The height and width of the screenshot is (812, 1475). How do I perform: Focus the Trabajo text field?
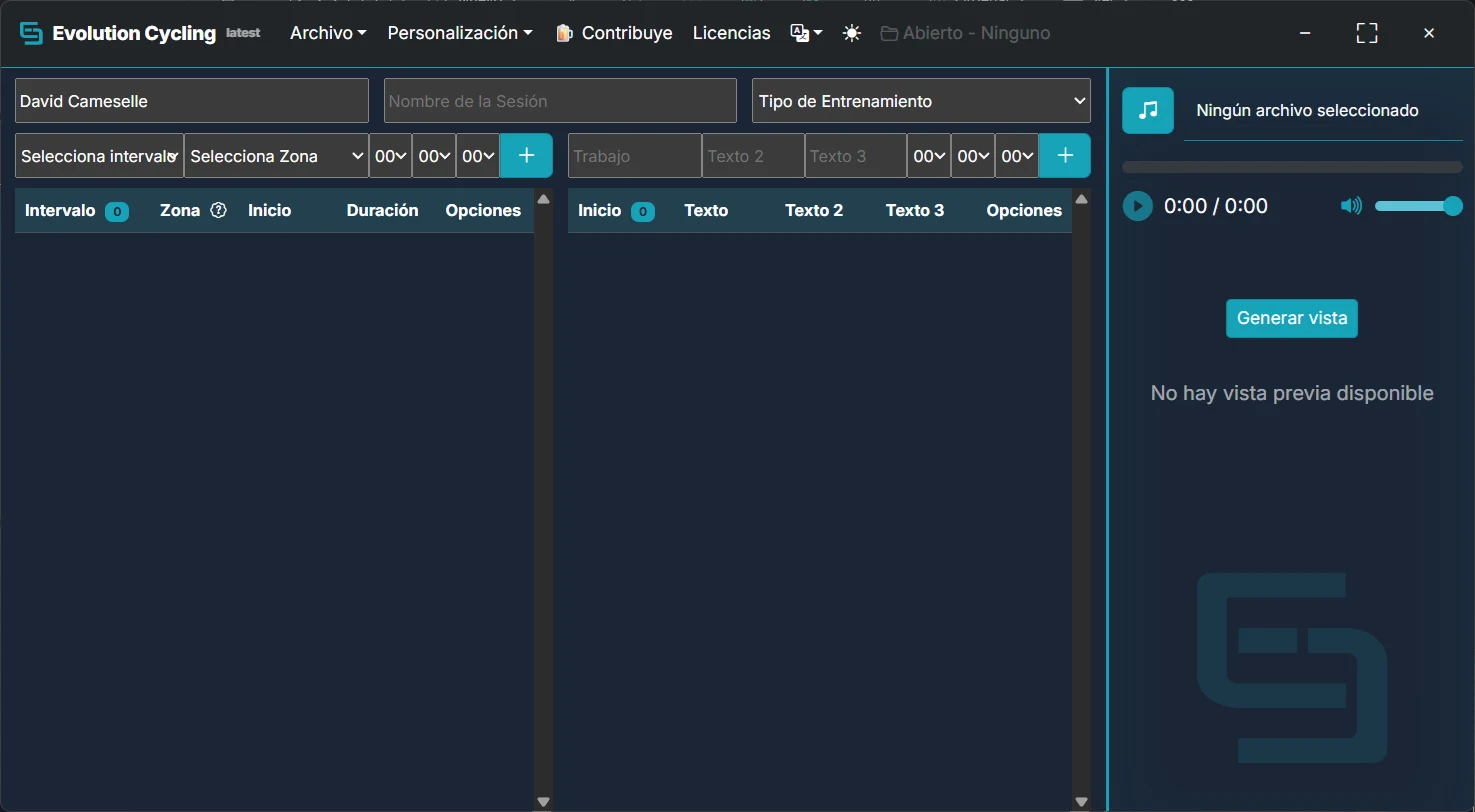pos(635,156)
